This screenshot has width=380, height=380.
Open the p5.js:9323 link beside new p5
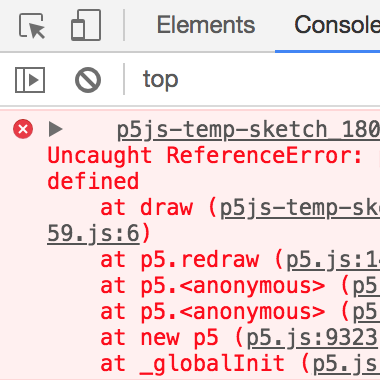coord(313,338)
